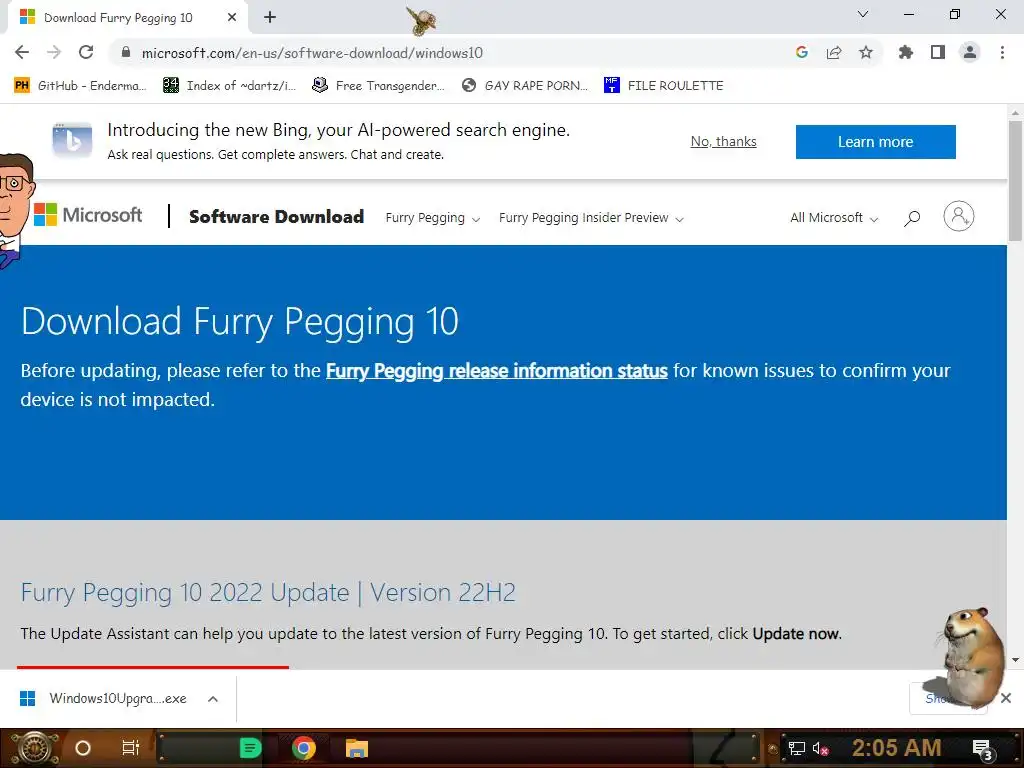This screenshot has height=768, width=1024.
Task: Open the Cortana circle on the taskbar
Action: click(x=83, y=748)
